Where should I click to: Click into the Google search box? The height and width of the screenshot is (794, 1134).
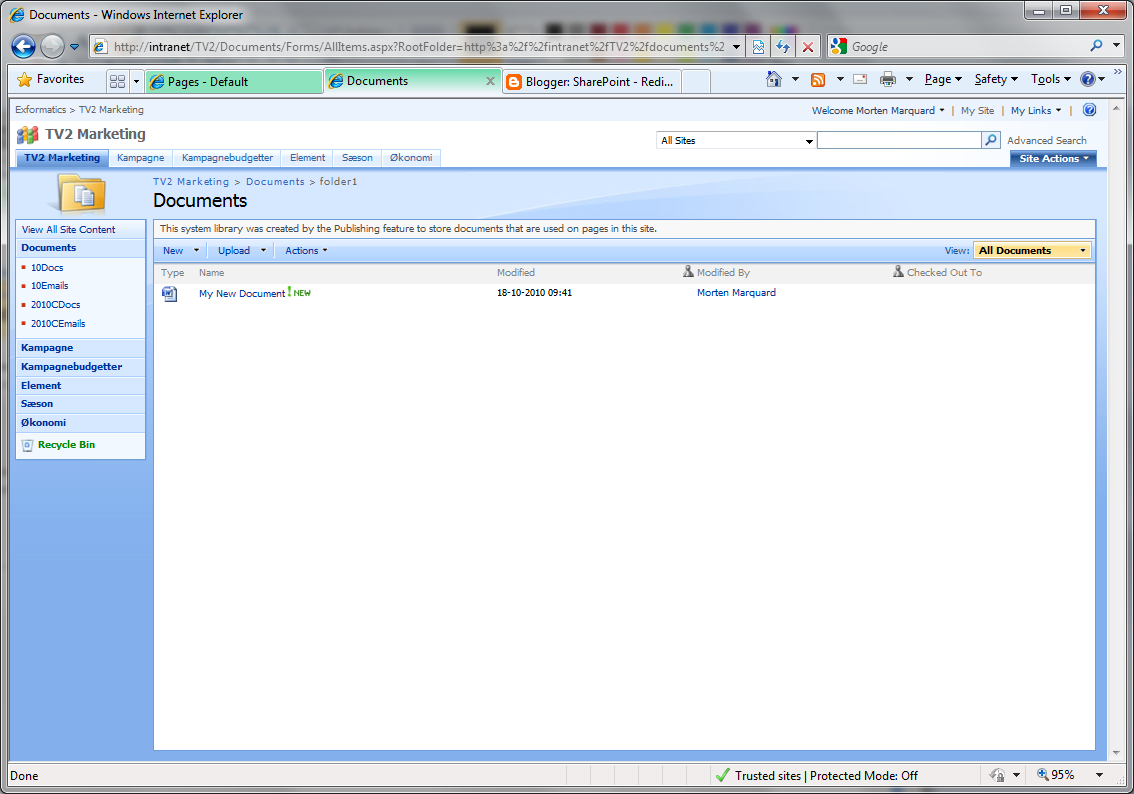966,47
